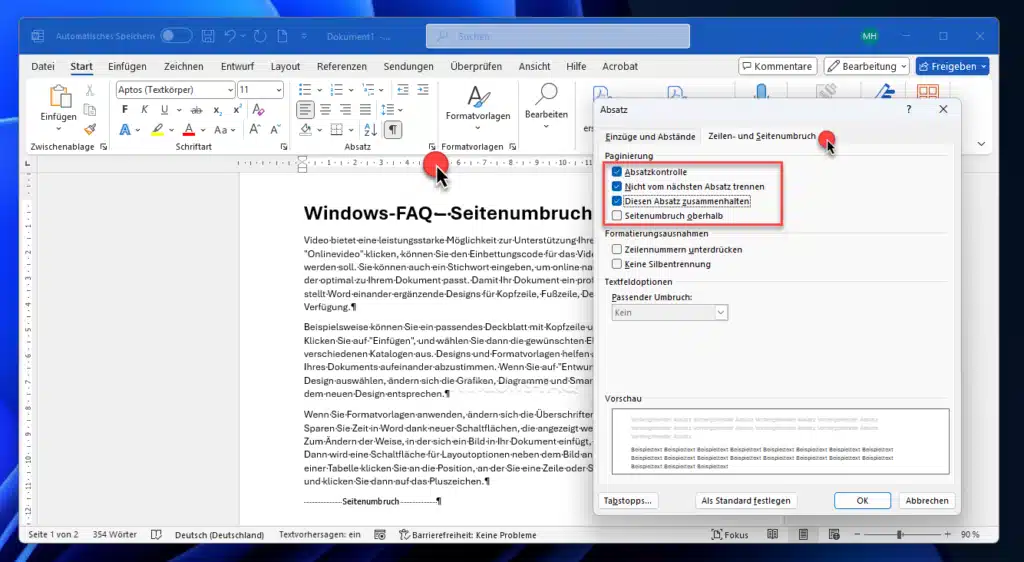Click the undo arrow icon
The image size is (1024, 562).
[x=230, y=37]
